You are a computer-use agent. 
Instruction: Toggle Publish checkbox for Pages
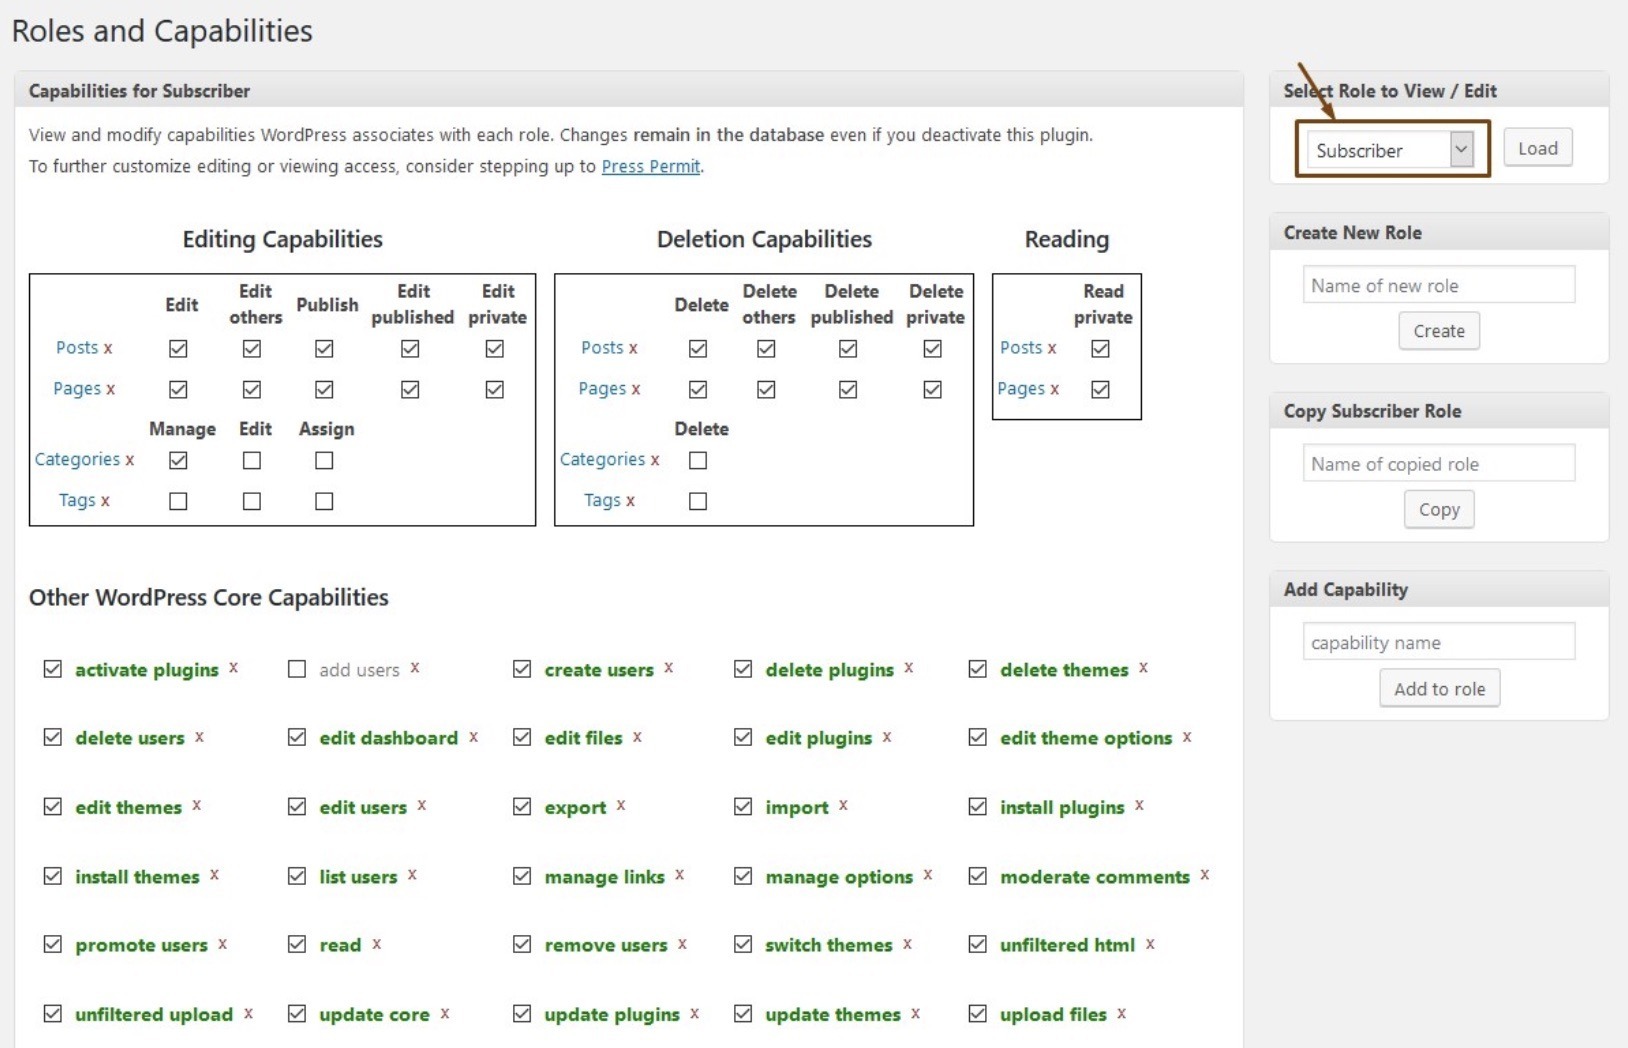(x=324, y=389)
